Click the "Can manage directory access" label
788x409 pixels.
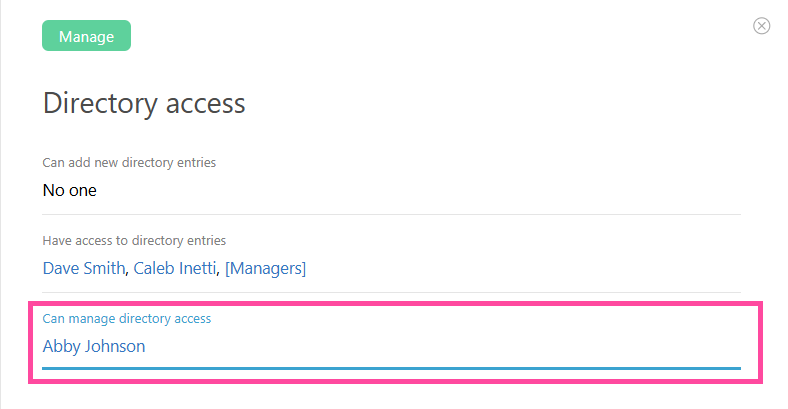127,318
